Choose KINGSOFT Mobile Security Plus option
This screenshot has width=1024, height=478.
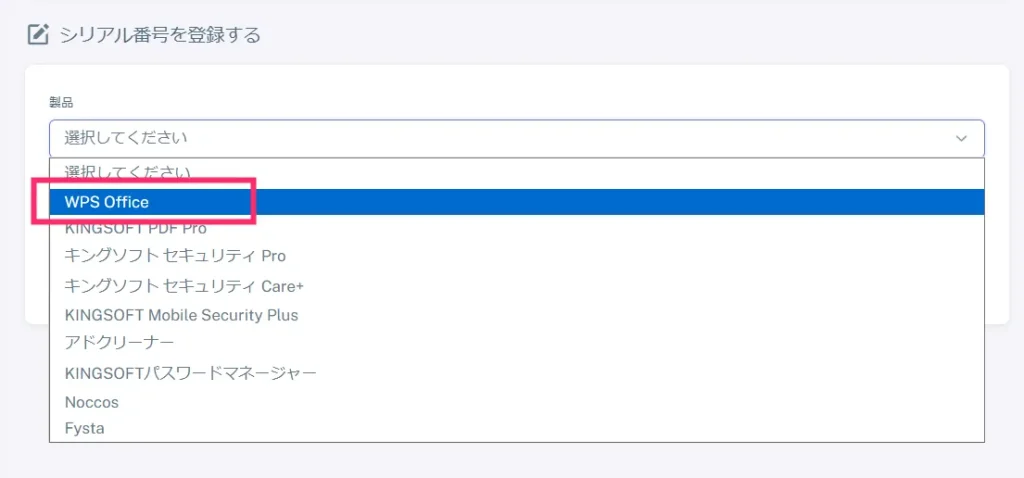182,315
